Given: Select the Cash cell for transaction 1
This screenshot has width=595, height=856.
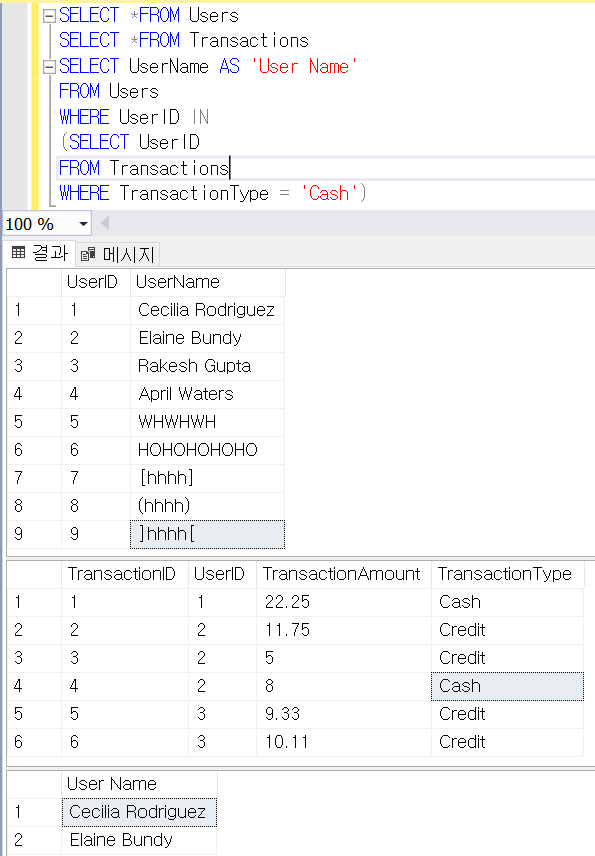Looking at the screenshot, I should (x=508, y=602).
